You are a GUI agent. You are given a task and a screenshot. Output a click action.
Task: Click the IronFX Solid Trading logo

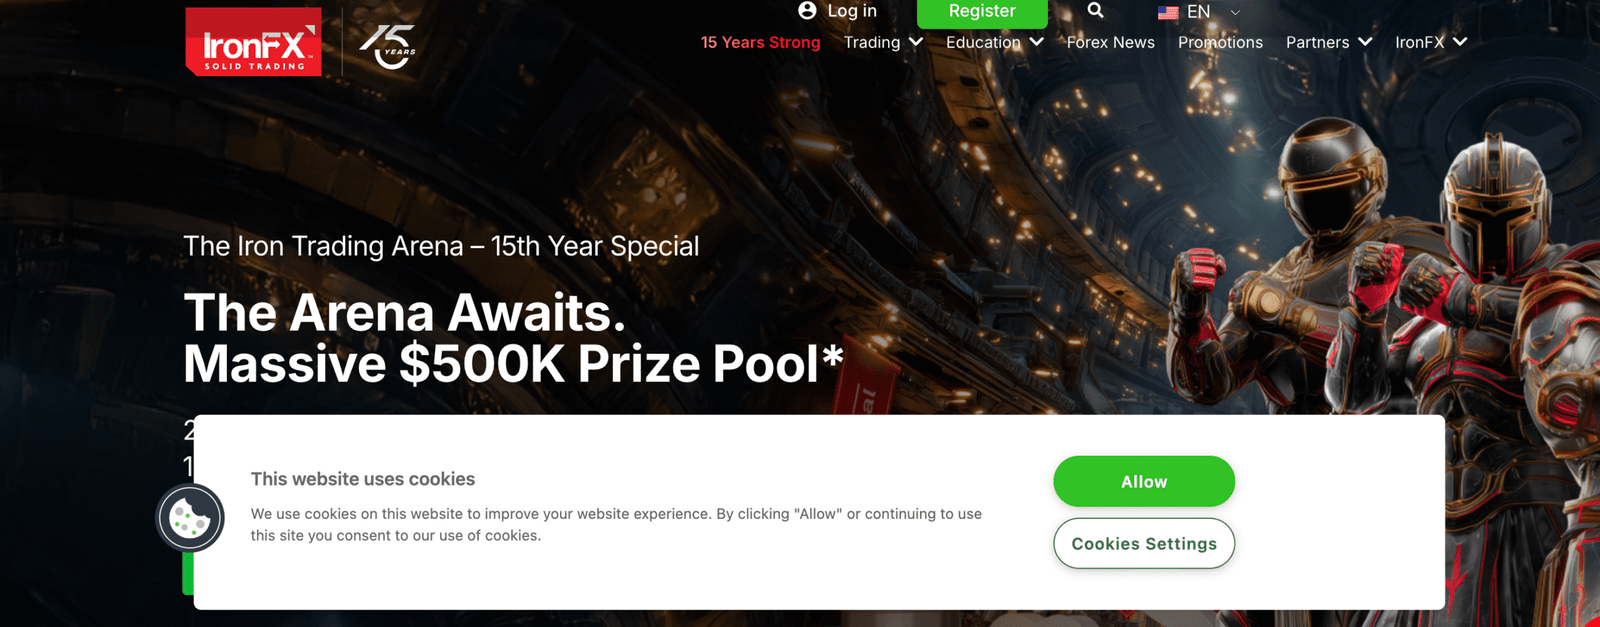coord(253,41)
